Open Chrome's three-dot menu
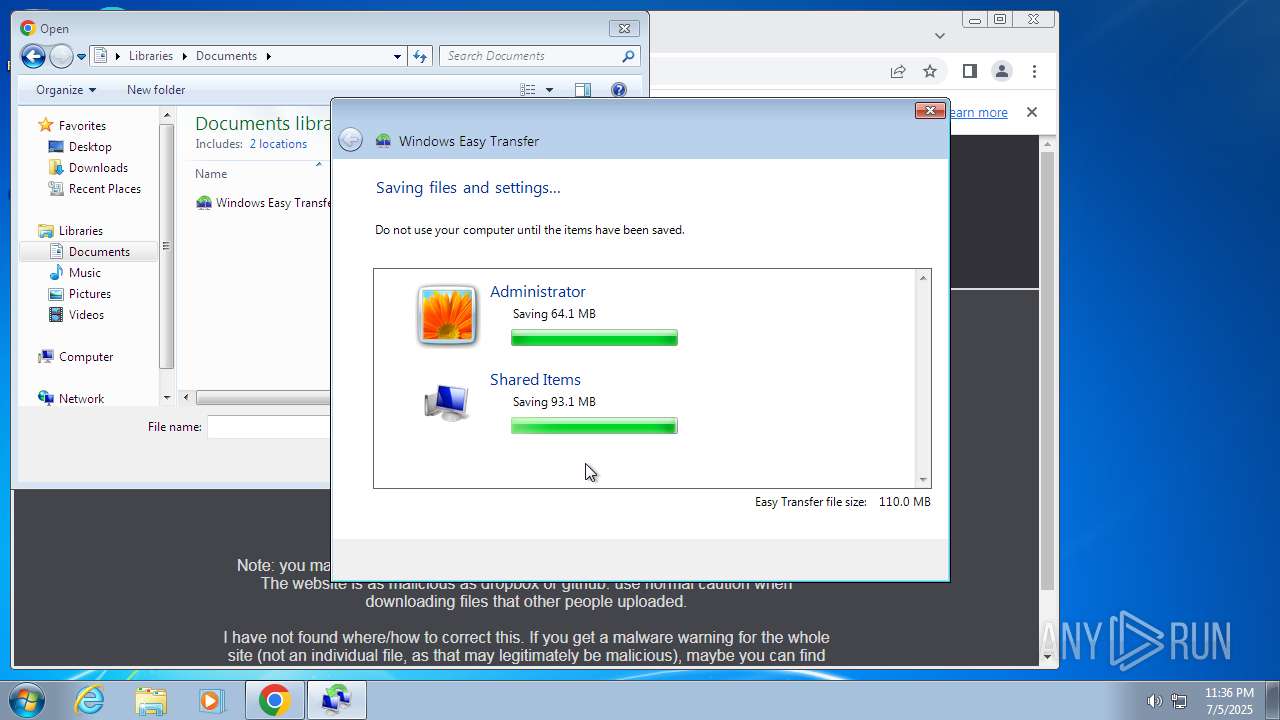 coord(1034,71)
